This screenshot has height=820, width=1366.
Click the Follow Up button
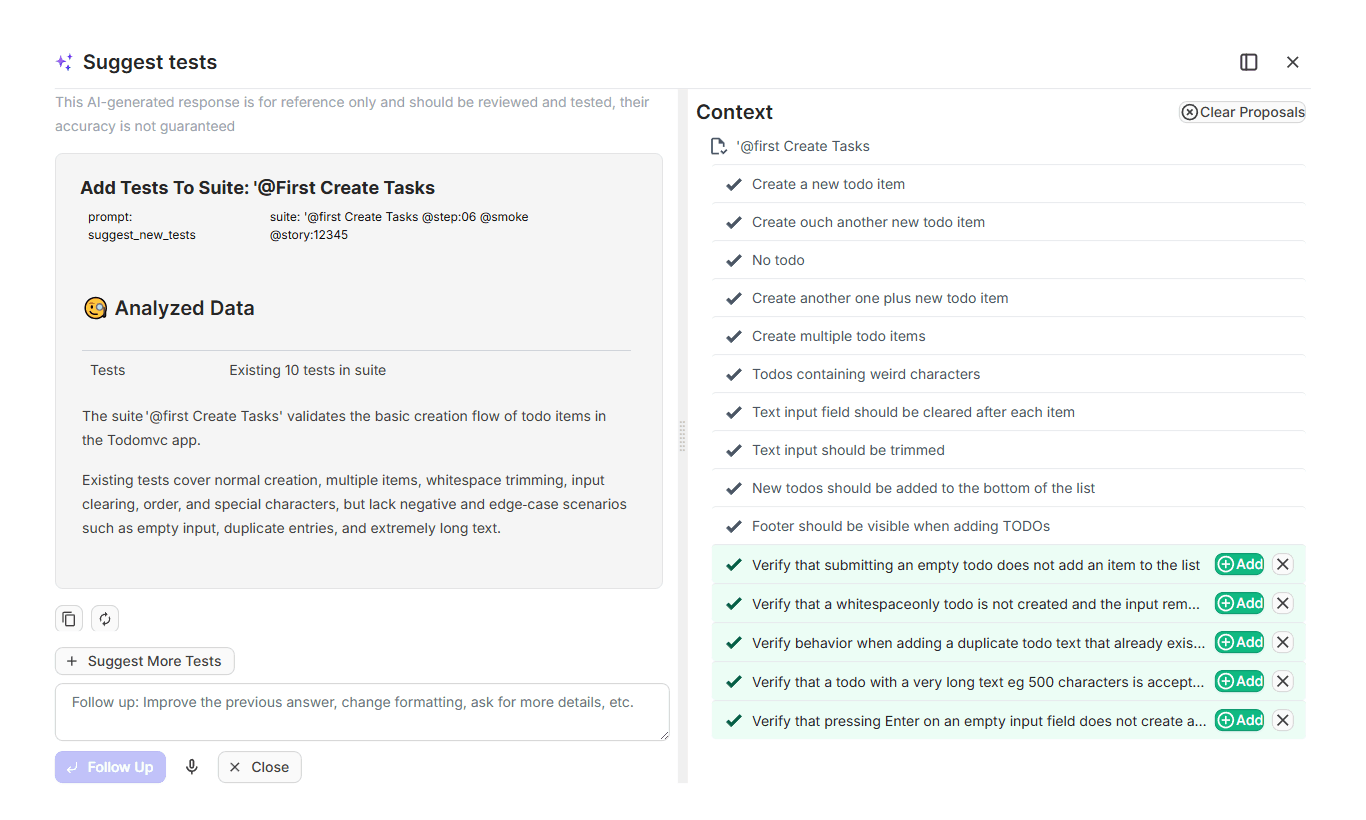[x=110, y=767]
